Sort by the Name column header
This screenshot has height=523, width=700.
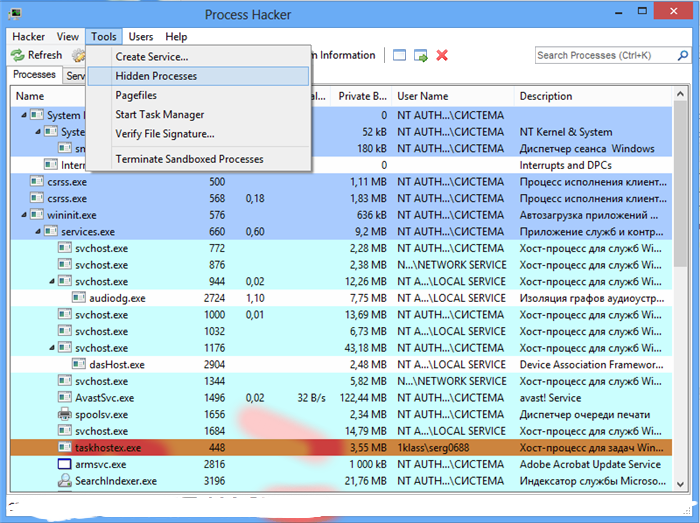[48, 96]
